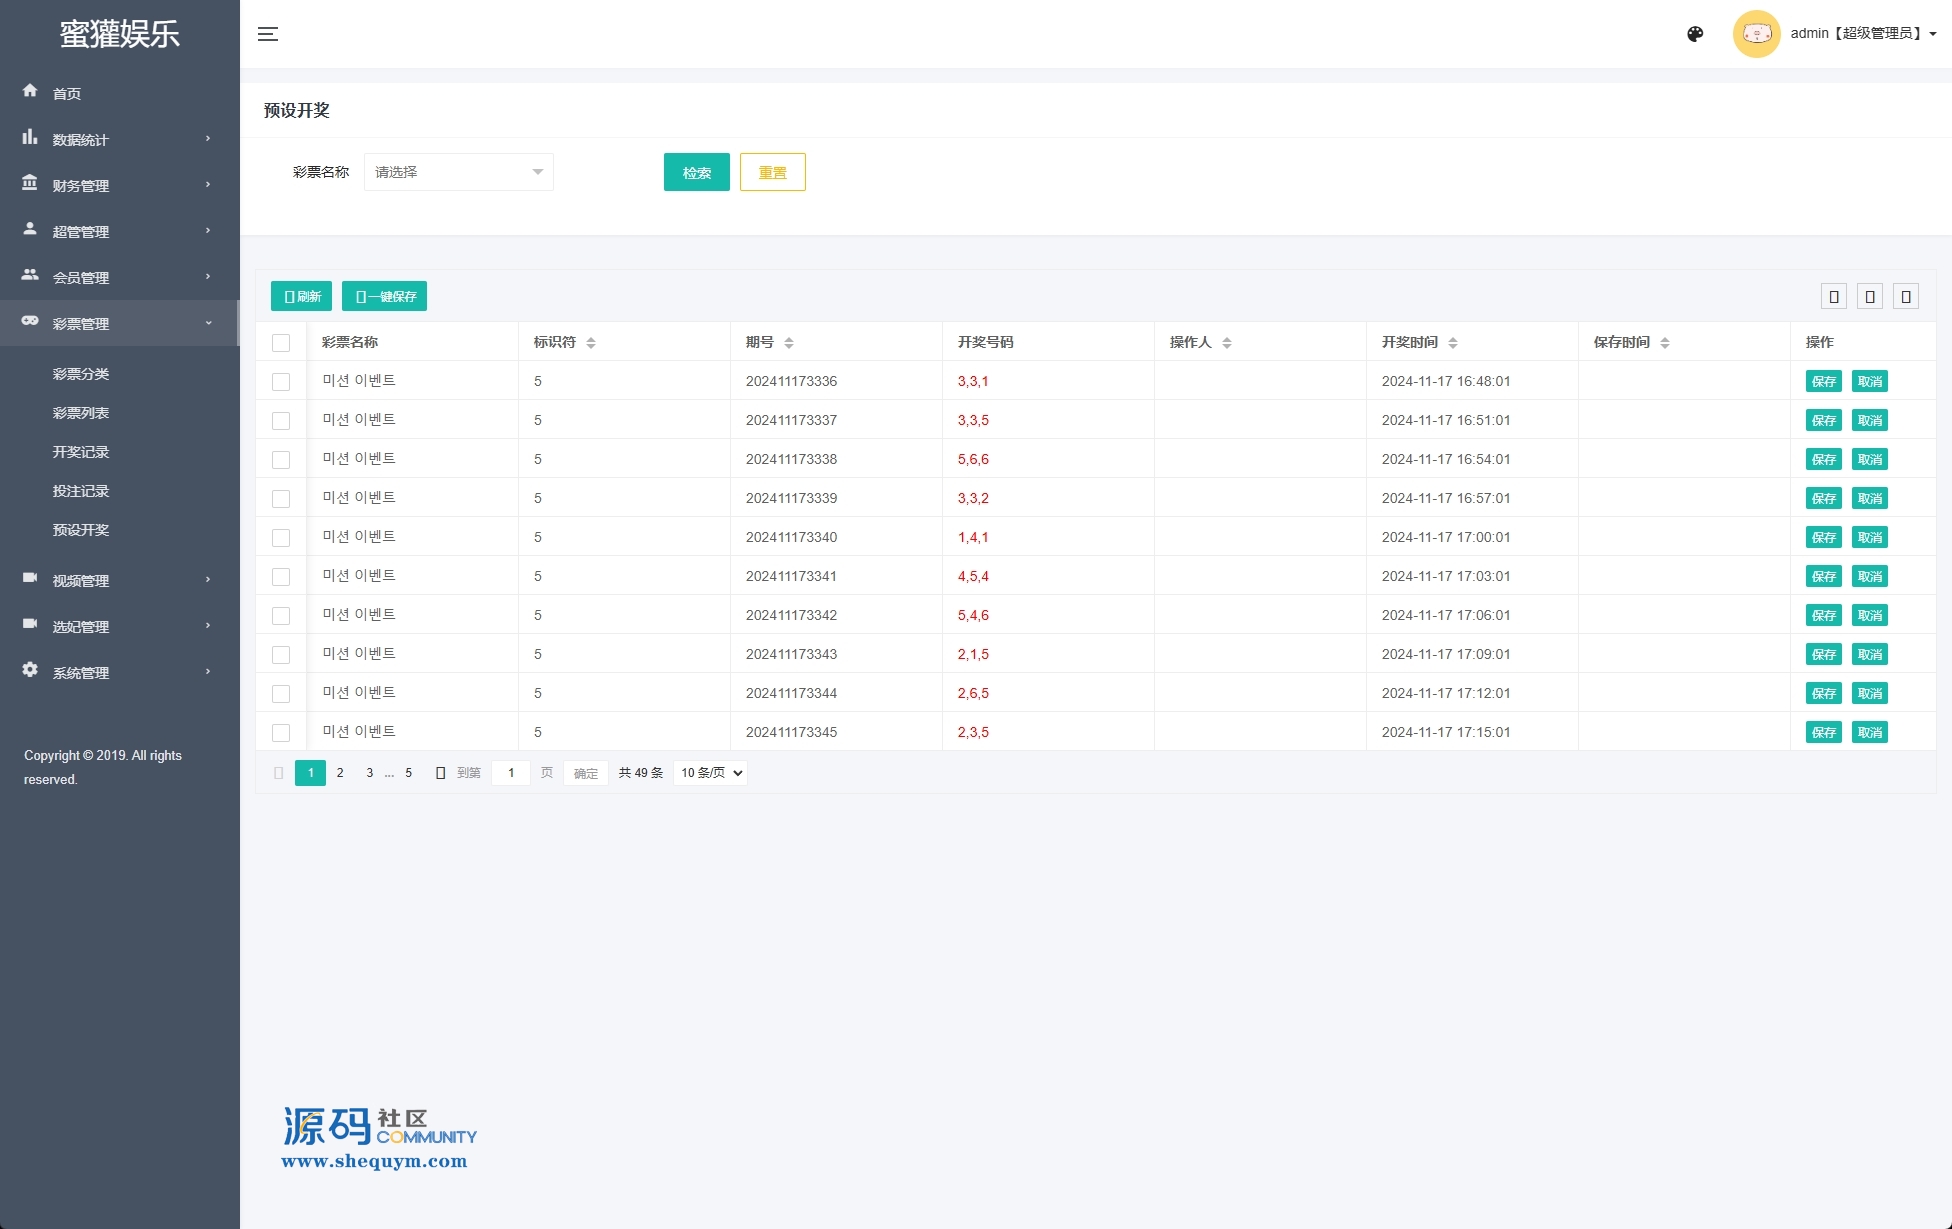Image resolution: width=1952 pixels, height=1229 pixels.
Task: Open 开奖记录 submenu item
Action: [81, 452]
